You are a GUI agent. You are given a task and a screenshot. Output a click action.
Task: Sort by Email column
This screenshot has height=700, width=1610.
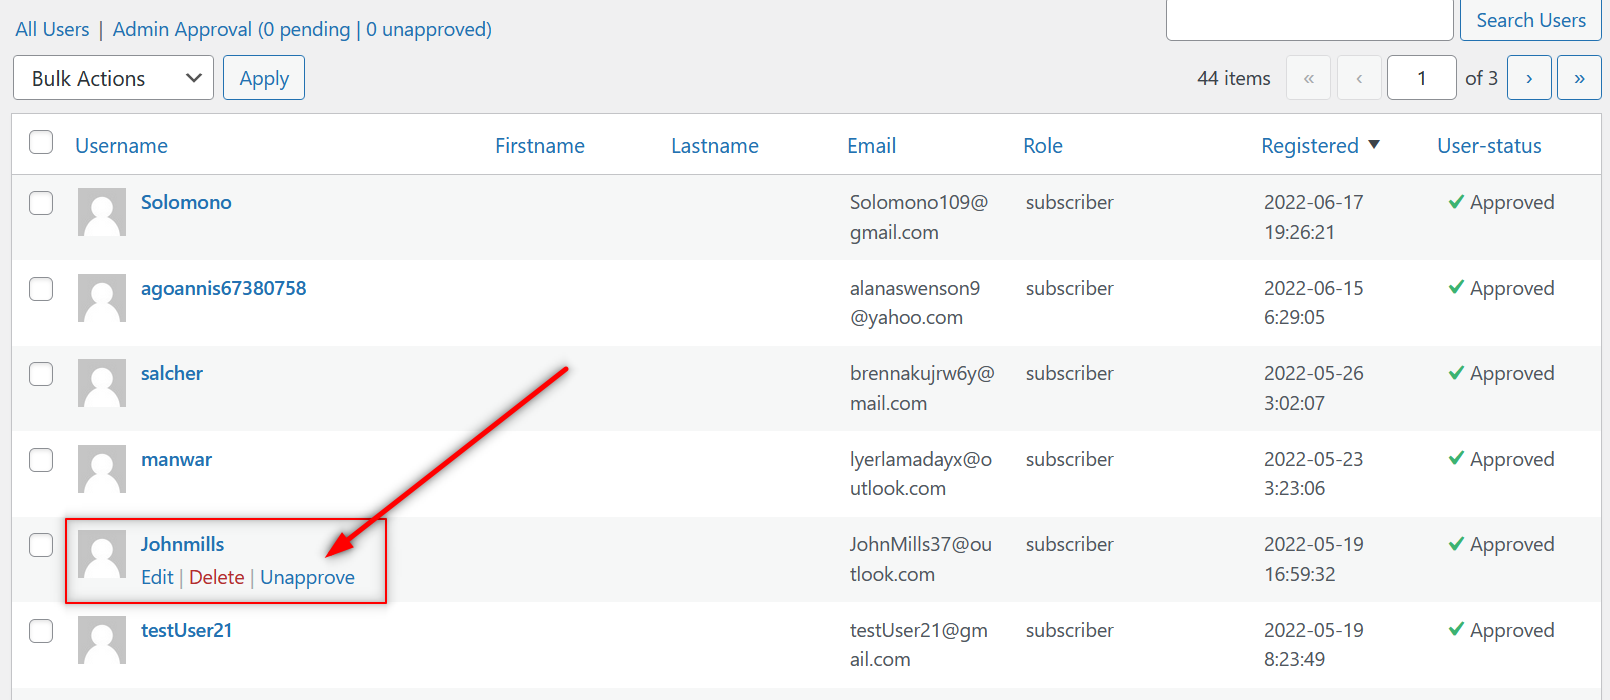(x=871, y=146)
